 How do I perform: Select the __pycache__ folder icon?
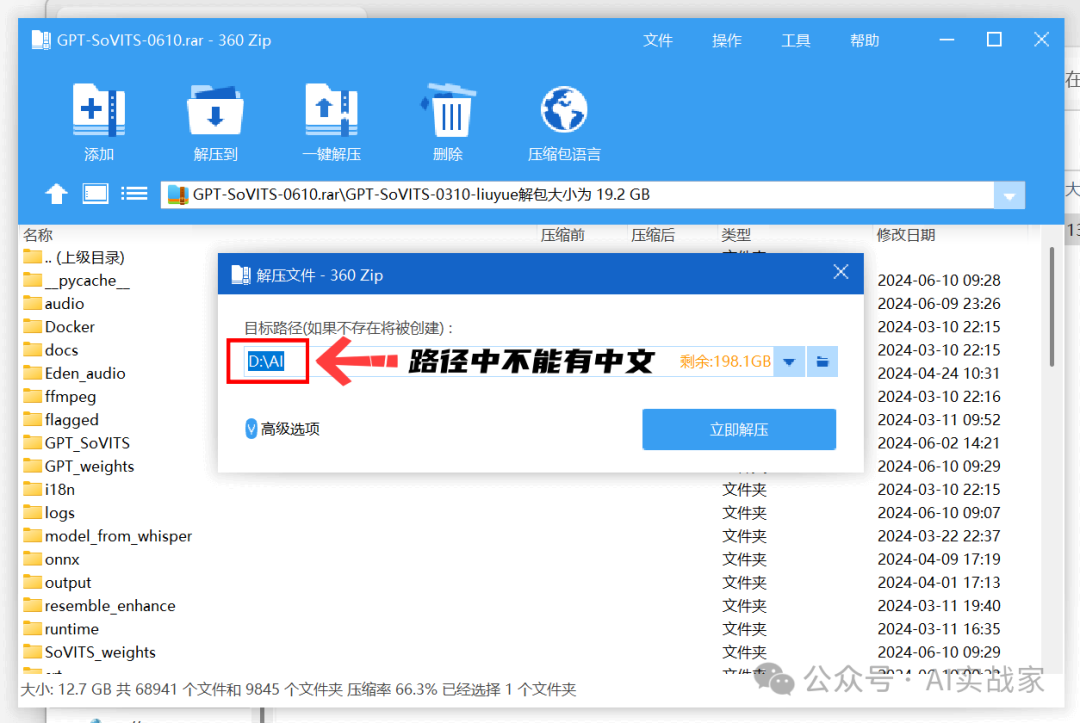pyautogui.click(x=32, y=280)
